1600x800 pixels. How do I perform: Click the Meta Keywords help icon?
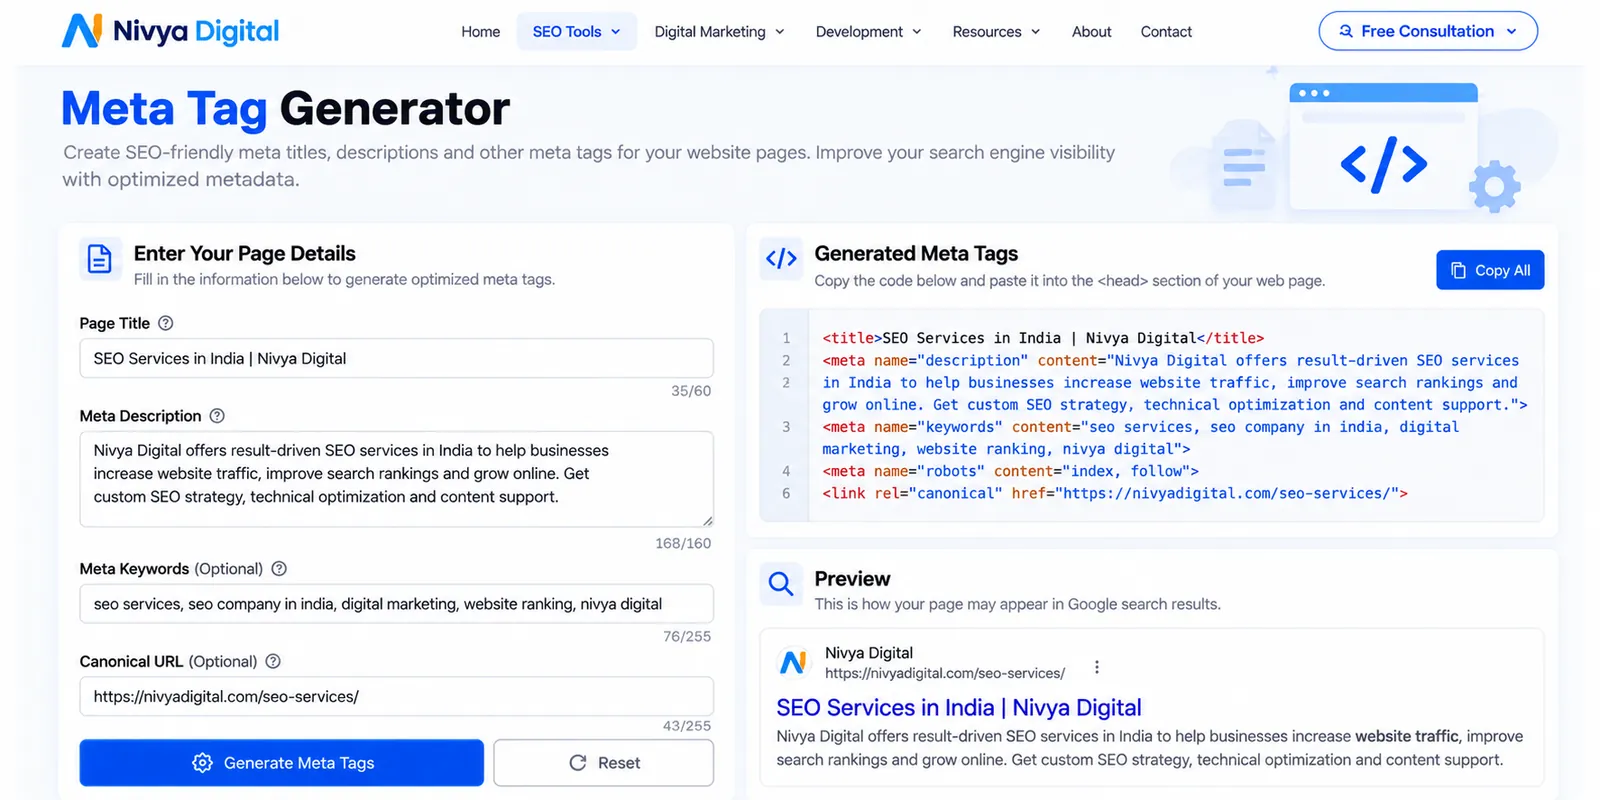coord(279,569)
